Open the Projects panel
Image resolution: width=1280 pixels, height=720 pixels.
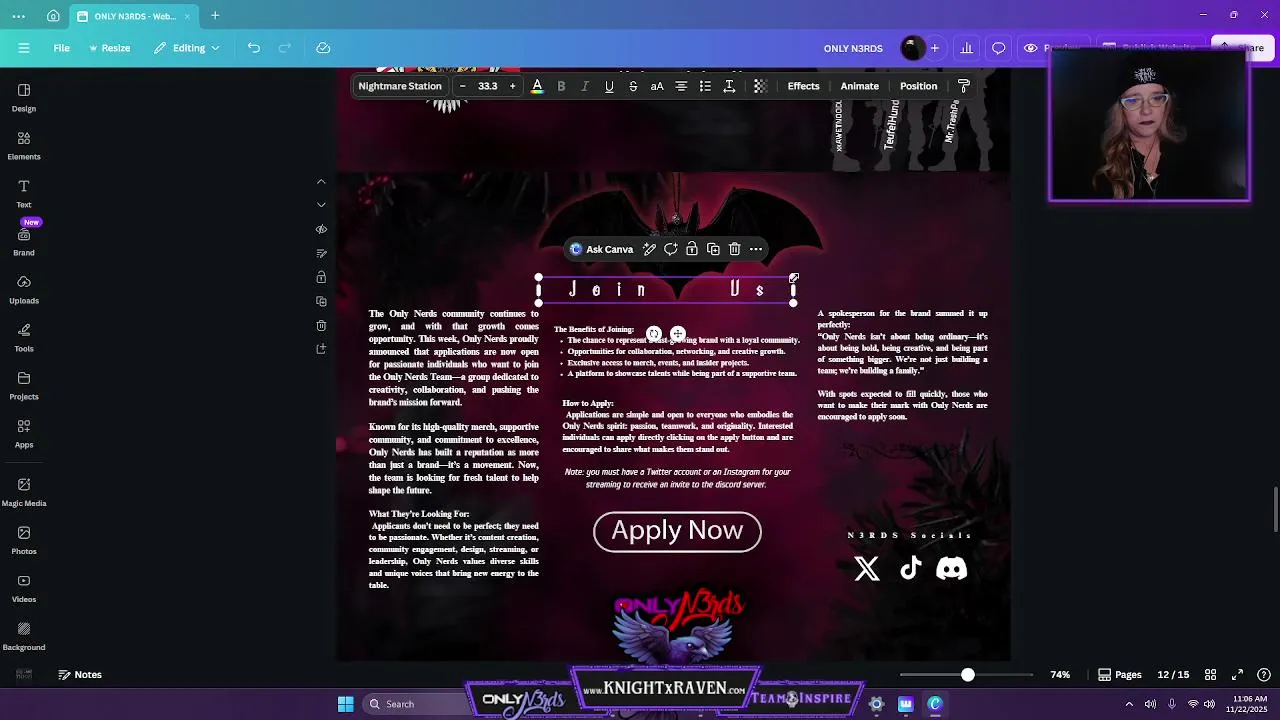[24, 385]
